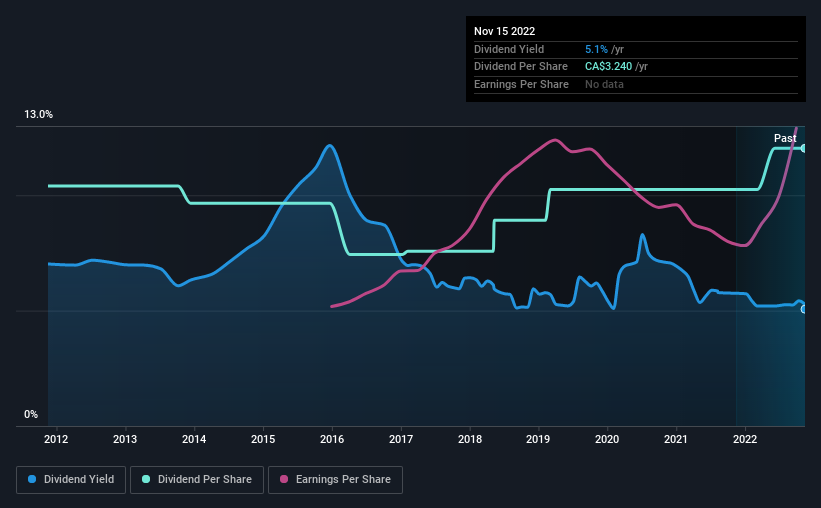Select the 2022 label on the time axis
The width and height of the screenshot is (821, 508).
click(x=745, y=439)
